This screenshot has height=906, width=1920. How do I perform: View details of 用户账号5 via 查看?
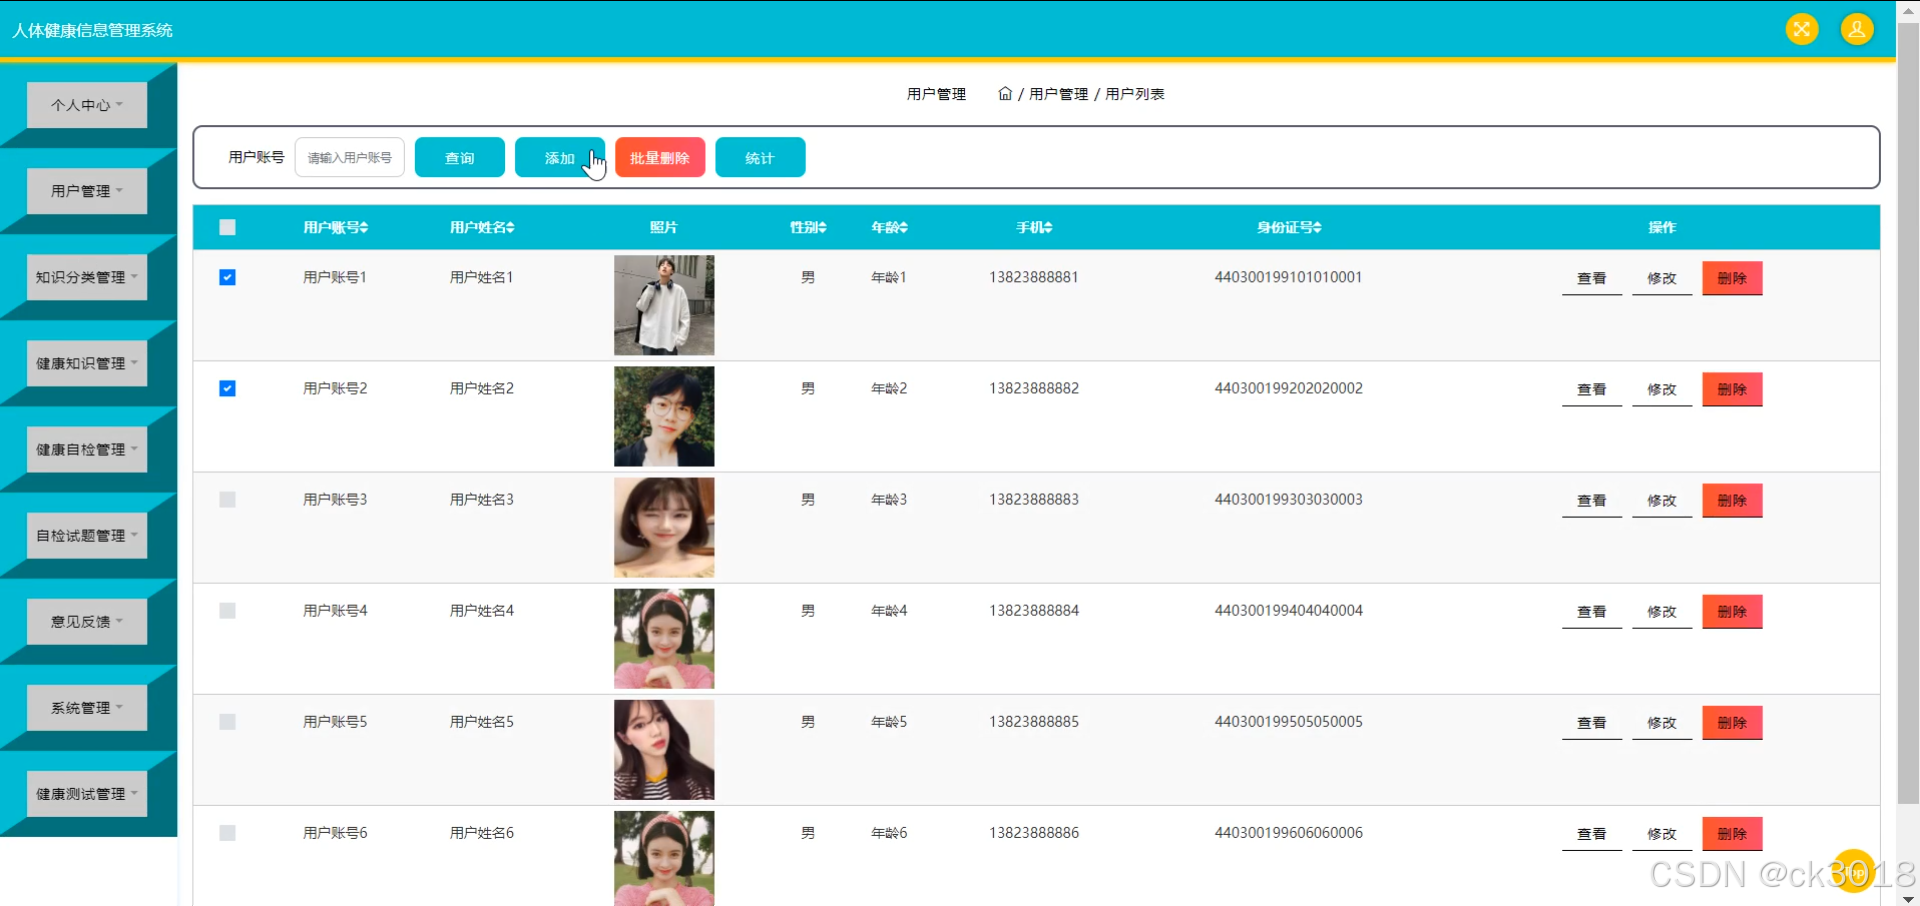point(1592,722)
